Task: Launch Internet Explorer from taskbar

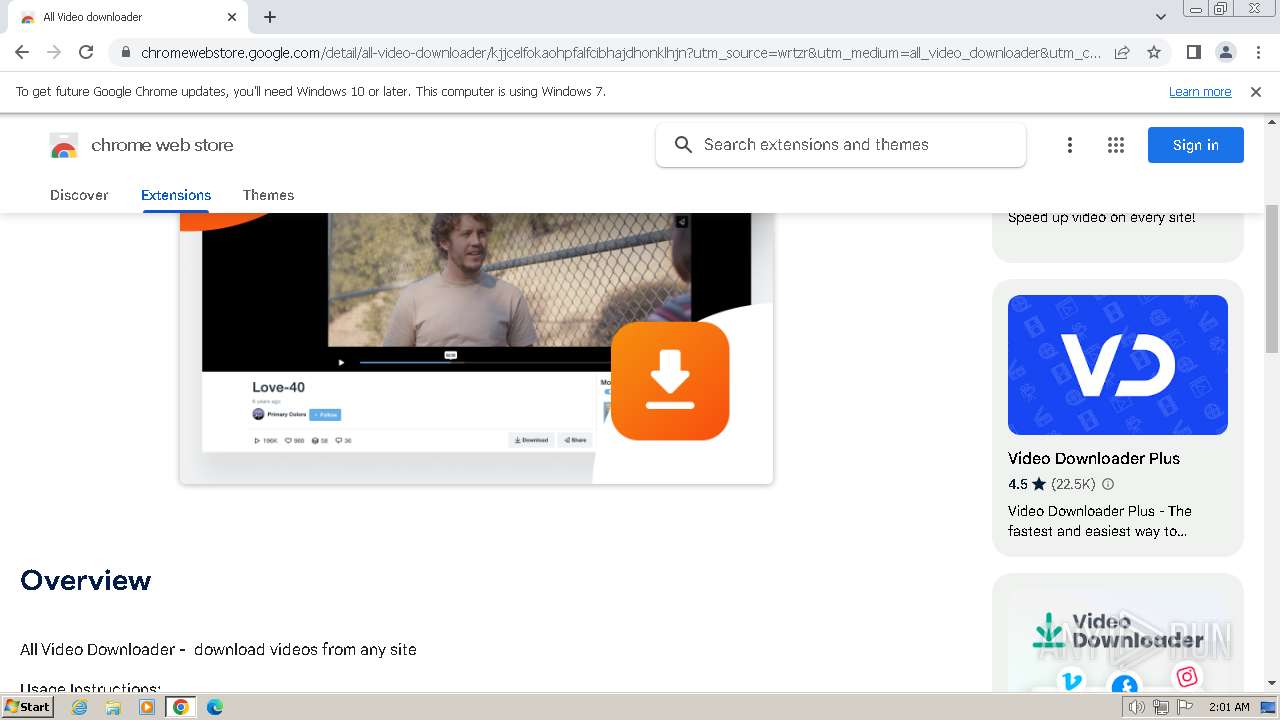Action: (79, 707)
